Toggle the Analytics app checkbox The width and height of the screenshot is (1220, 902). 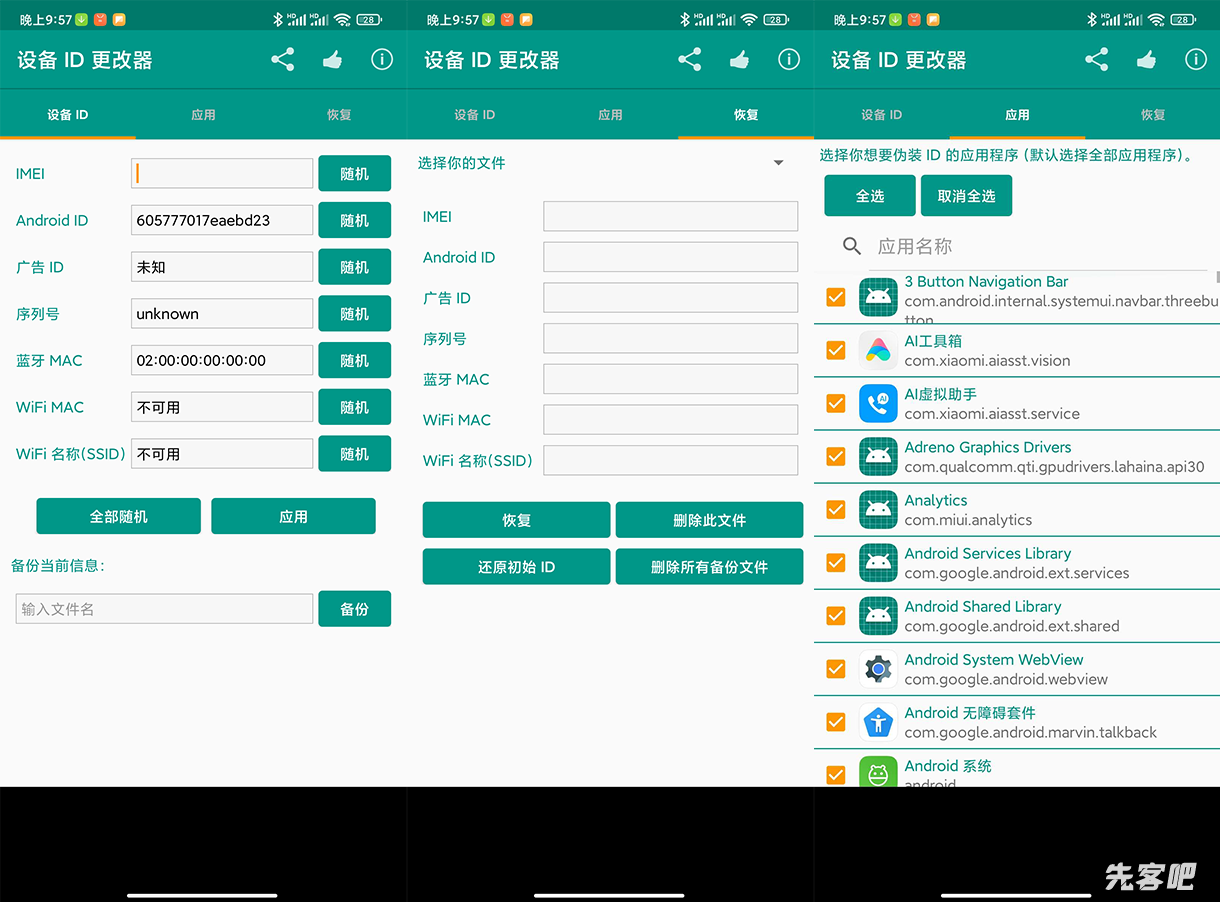[836, 510]
